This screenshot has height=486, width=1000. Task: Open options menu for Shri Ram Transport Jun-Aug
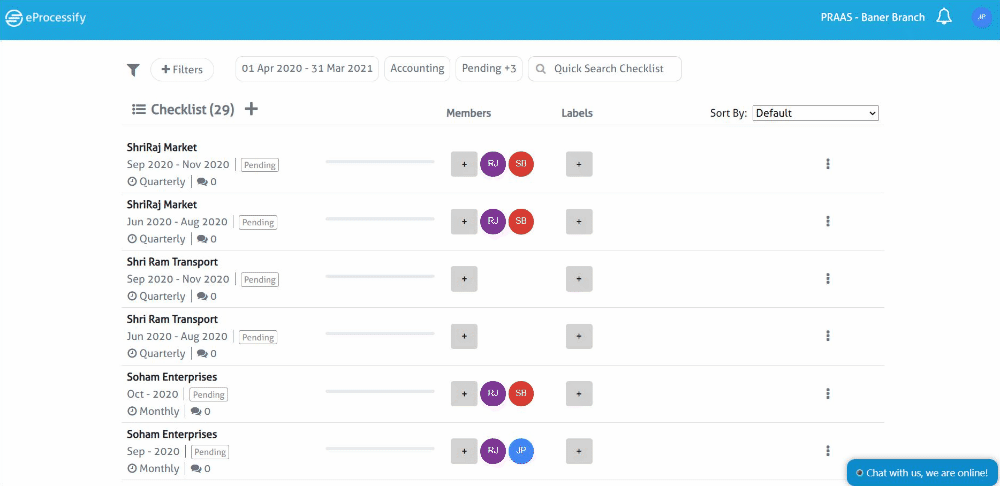click(x=828, y=336)
